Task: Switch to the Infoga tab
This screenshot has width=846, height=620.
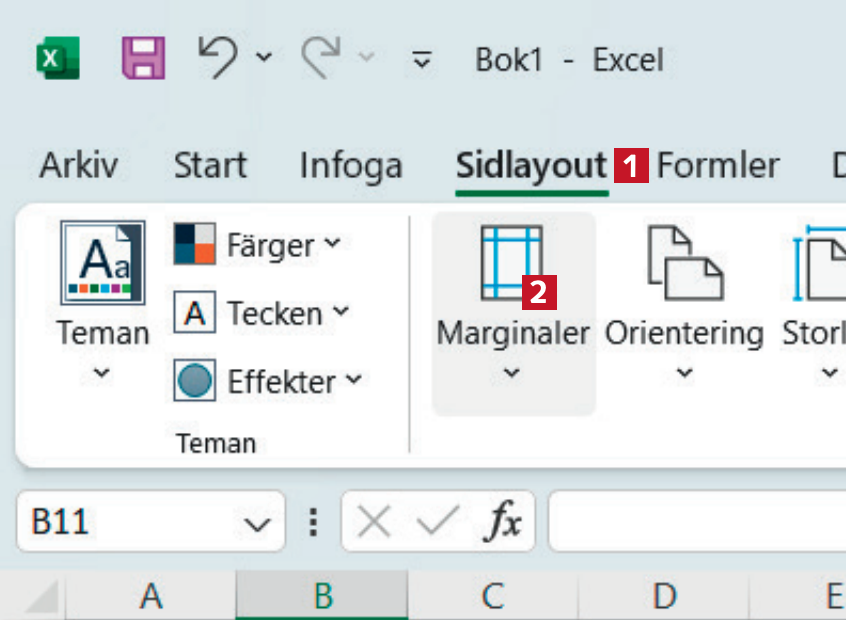Action: click(350, 165)
